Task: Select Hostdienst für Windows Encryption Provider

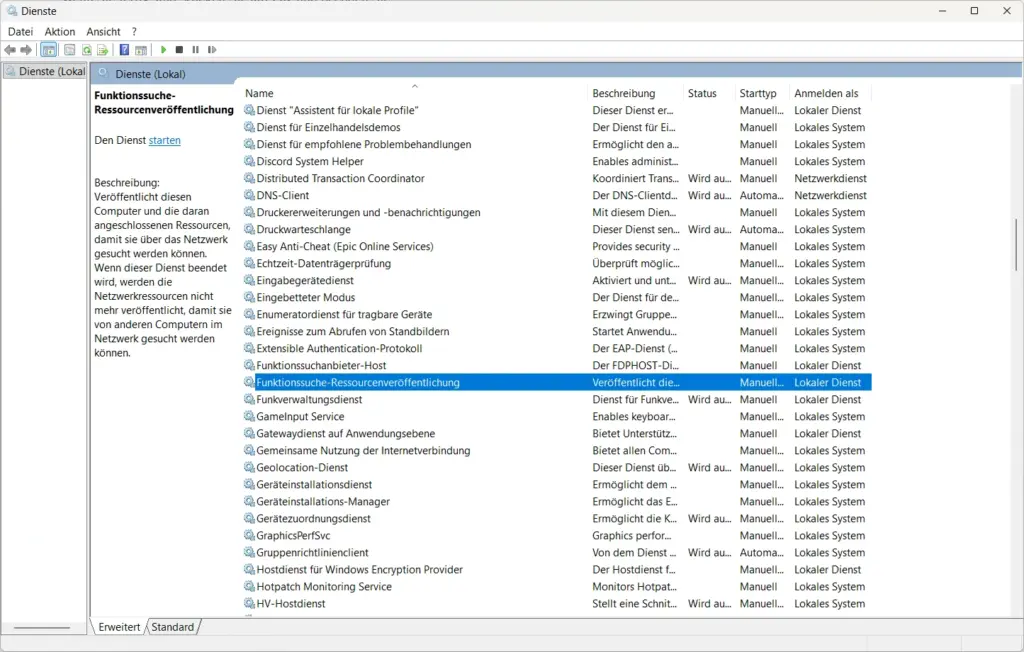Action: point(557,569)
